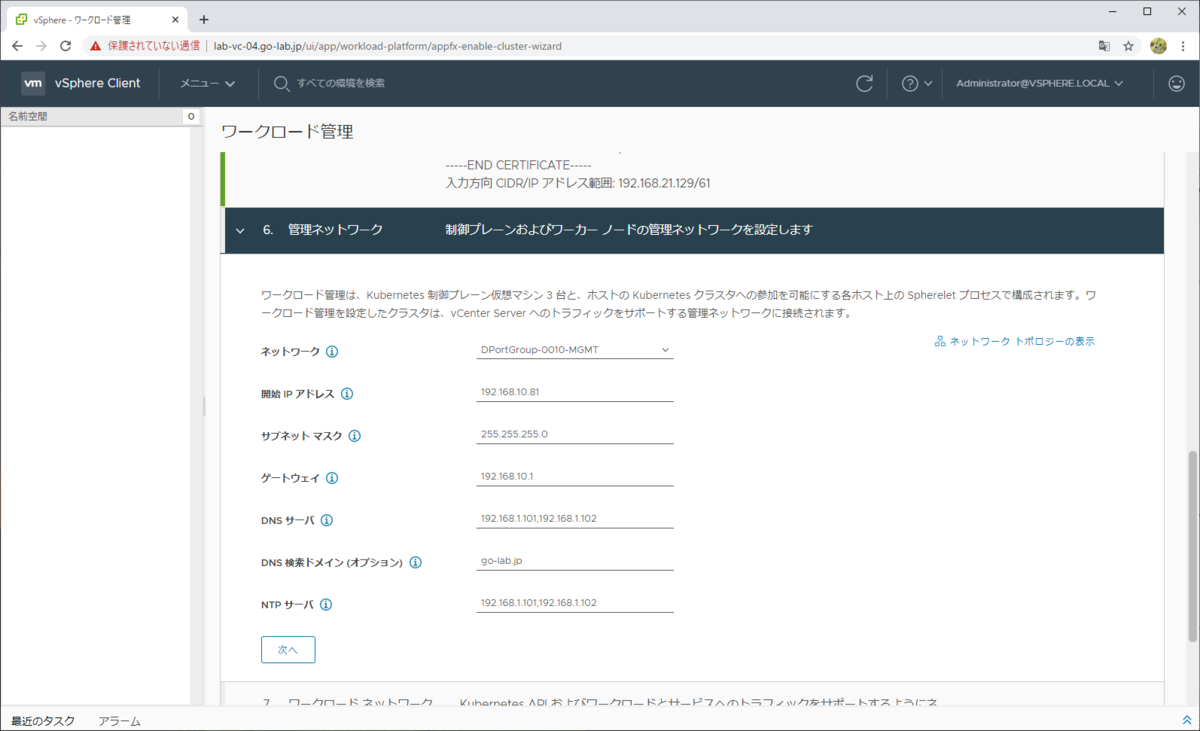Click info icon next to ゲートウェイ
The height and width of the screenshot is (731, 1200).
coord(332,478)
